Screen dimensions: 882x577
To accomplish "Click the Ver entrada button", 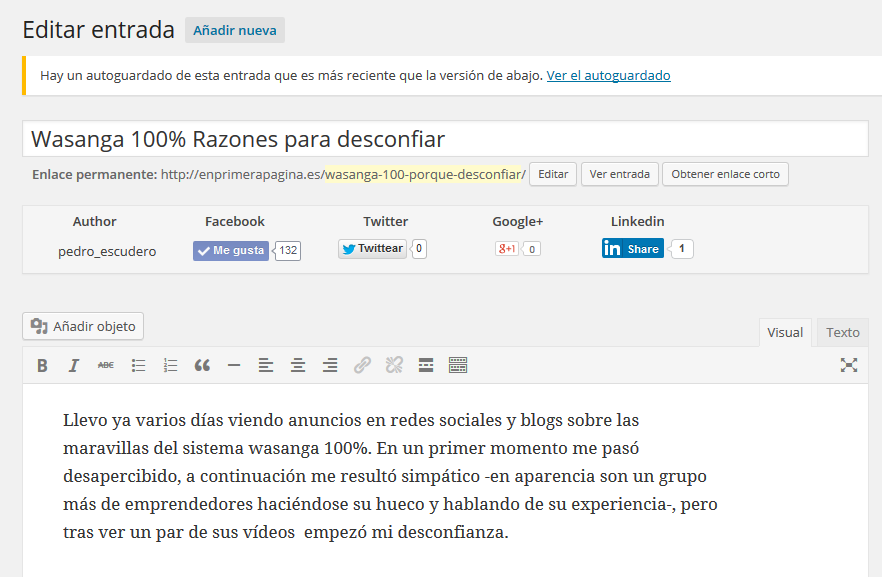I will click(619, 174).
